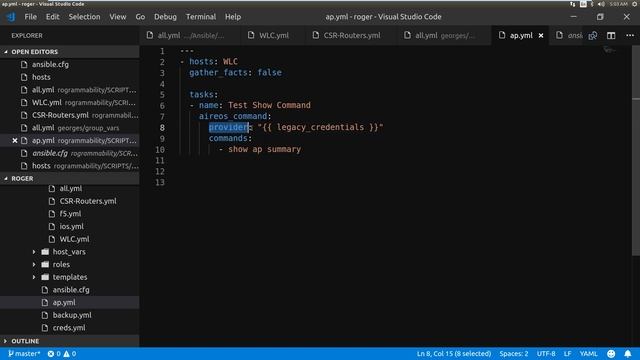Open the Edit menu
640x360 pixels.
52,17
